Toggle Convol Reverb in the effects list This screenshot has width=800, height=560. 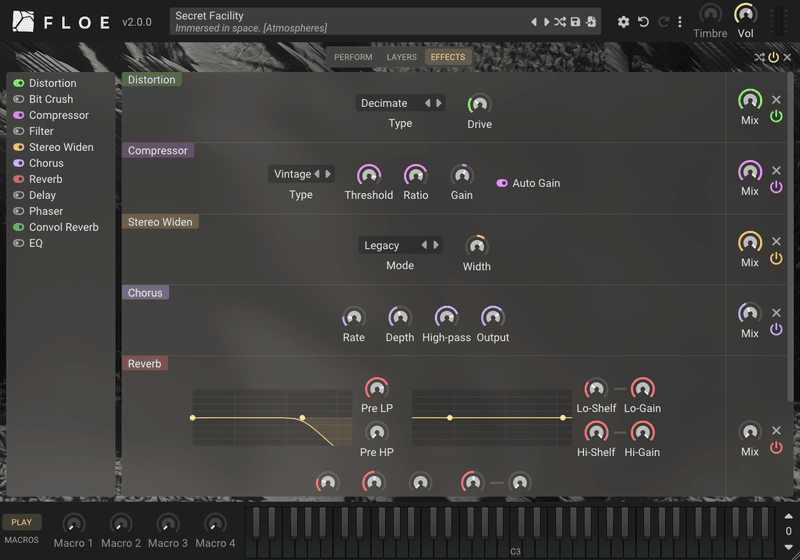coord(18,227)
